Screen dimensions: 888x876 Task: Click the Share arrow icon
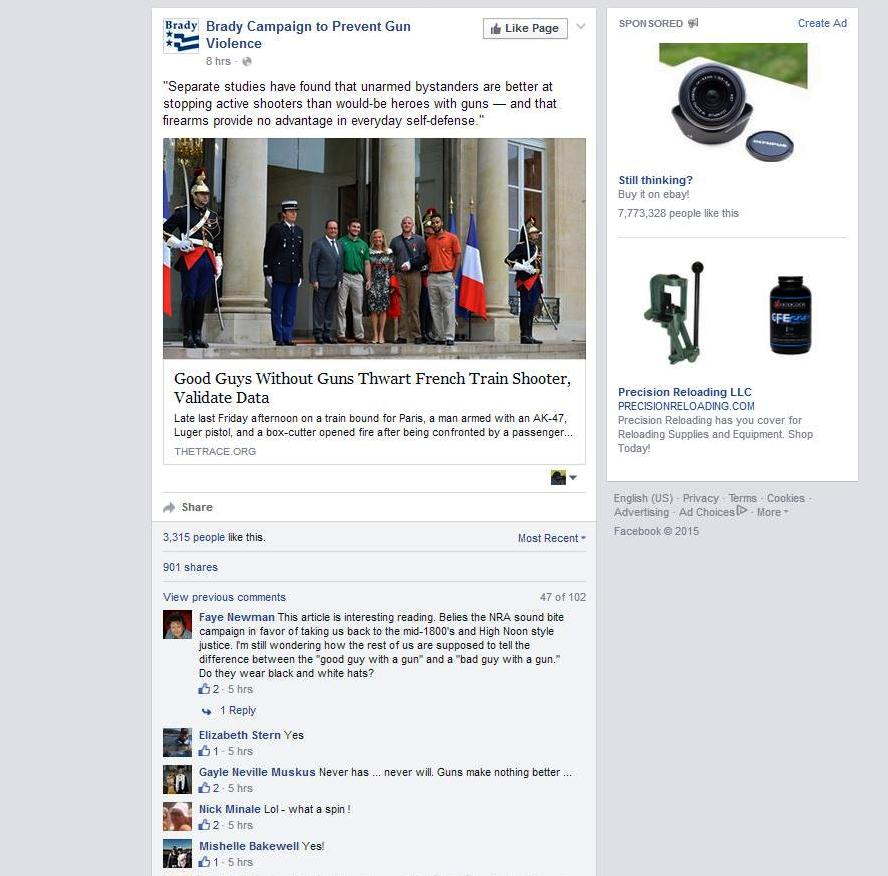[x=169, y=507]
